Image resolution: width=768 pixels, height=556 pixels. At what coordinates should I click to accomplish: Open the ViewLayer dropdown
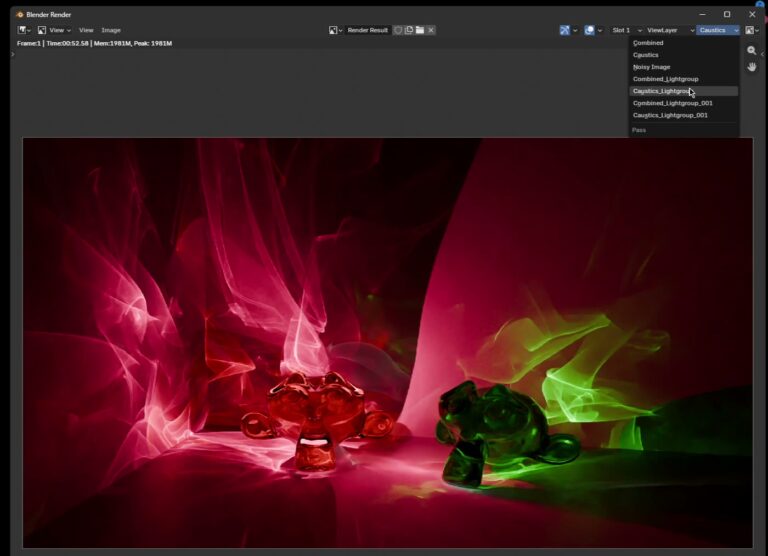tap(670, 30)
